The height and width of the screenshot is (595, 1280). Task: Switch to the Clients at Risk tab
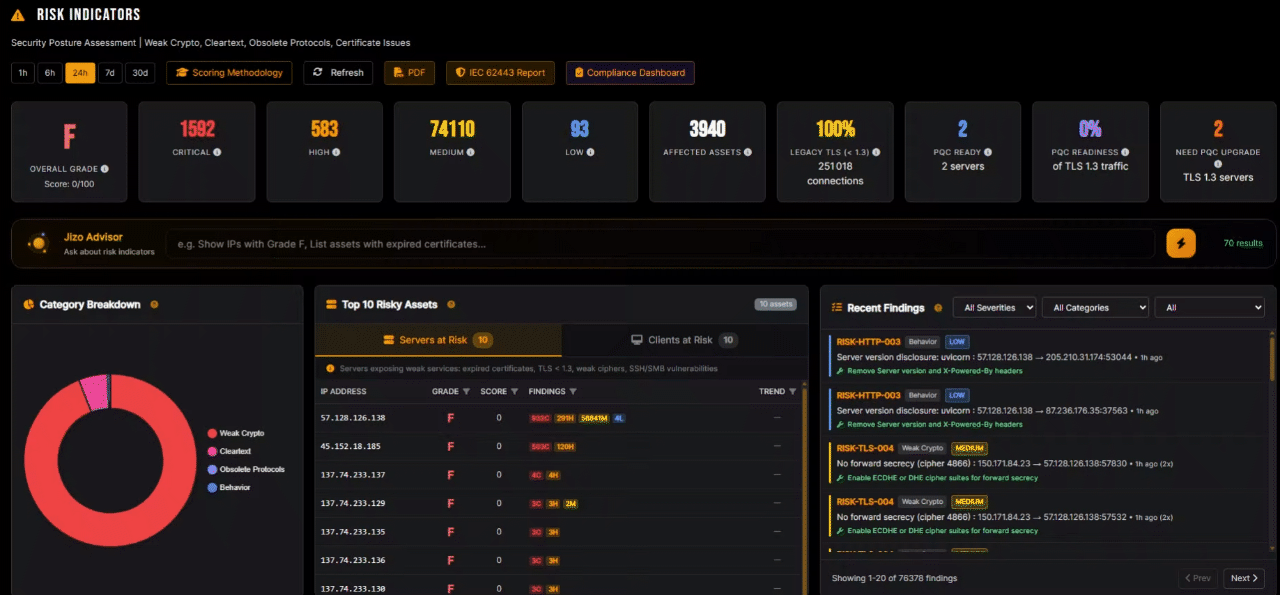coord(683,340)
